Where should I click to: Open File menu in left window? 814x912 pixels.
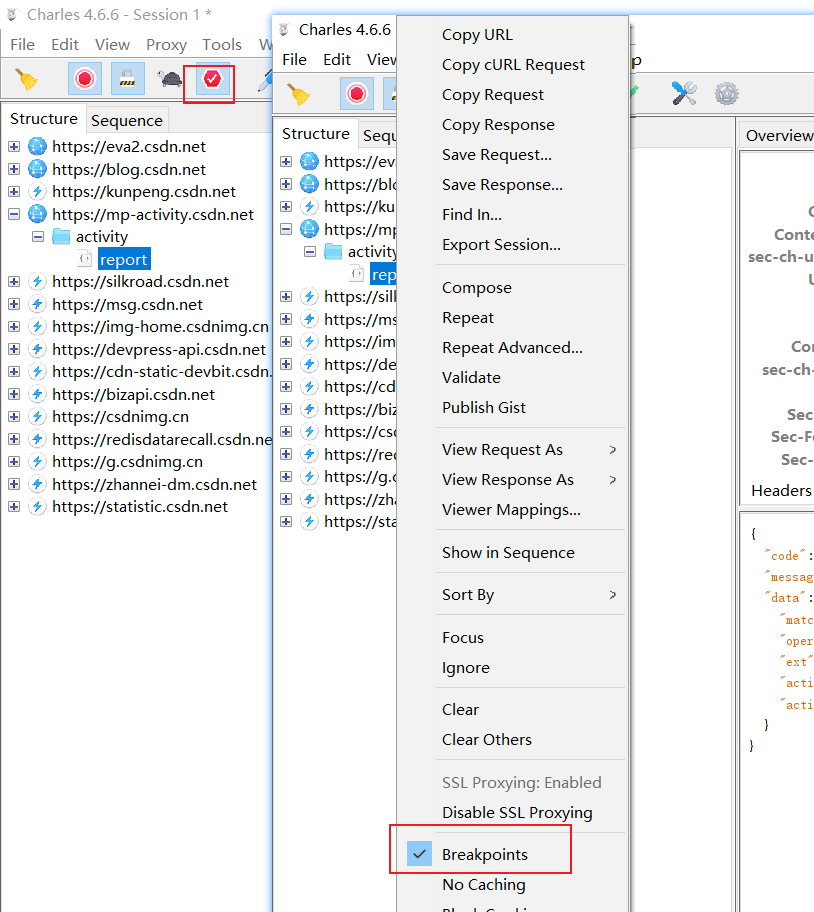(23, 45)
